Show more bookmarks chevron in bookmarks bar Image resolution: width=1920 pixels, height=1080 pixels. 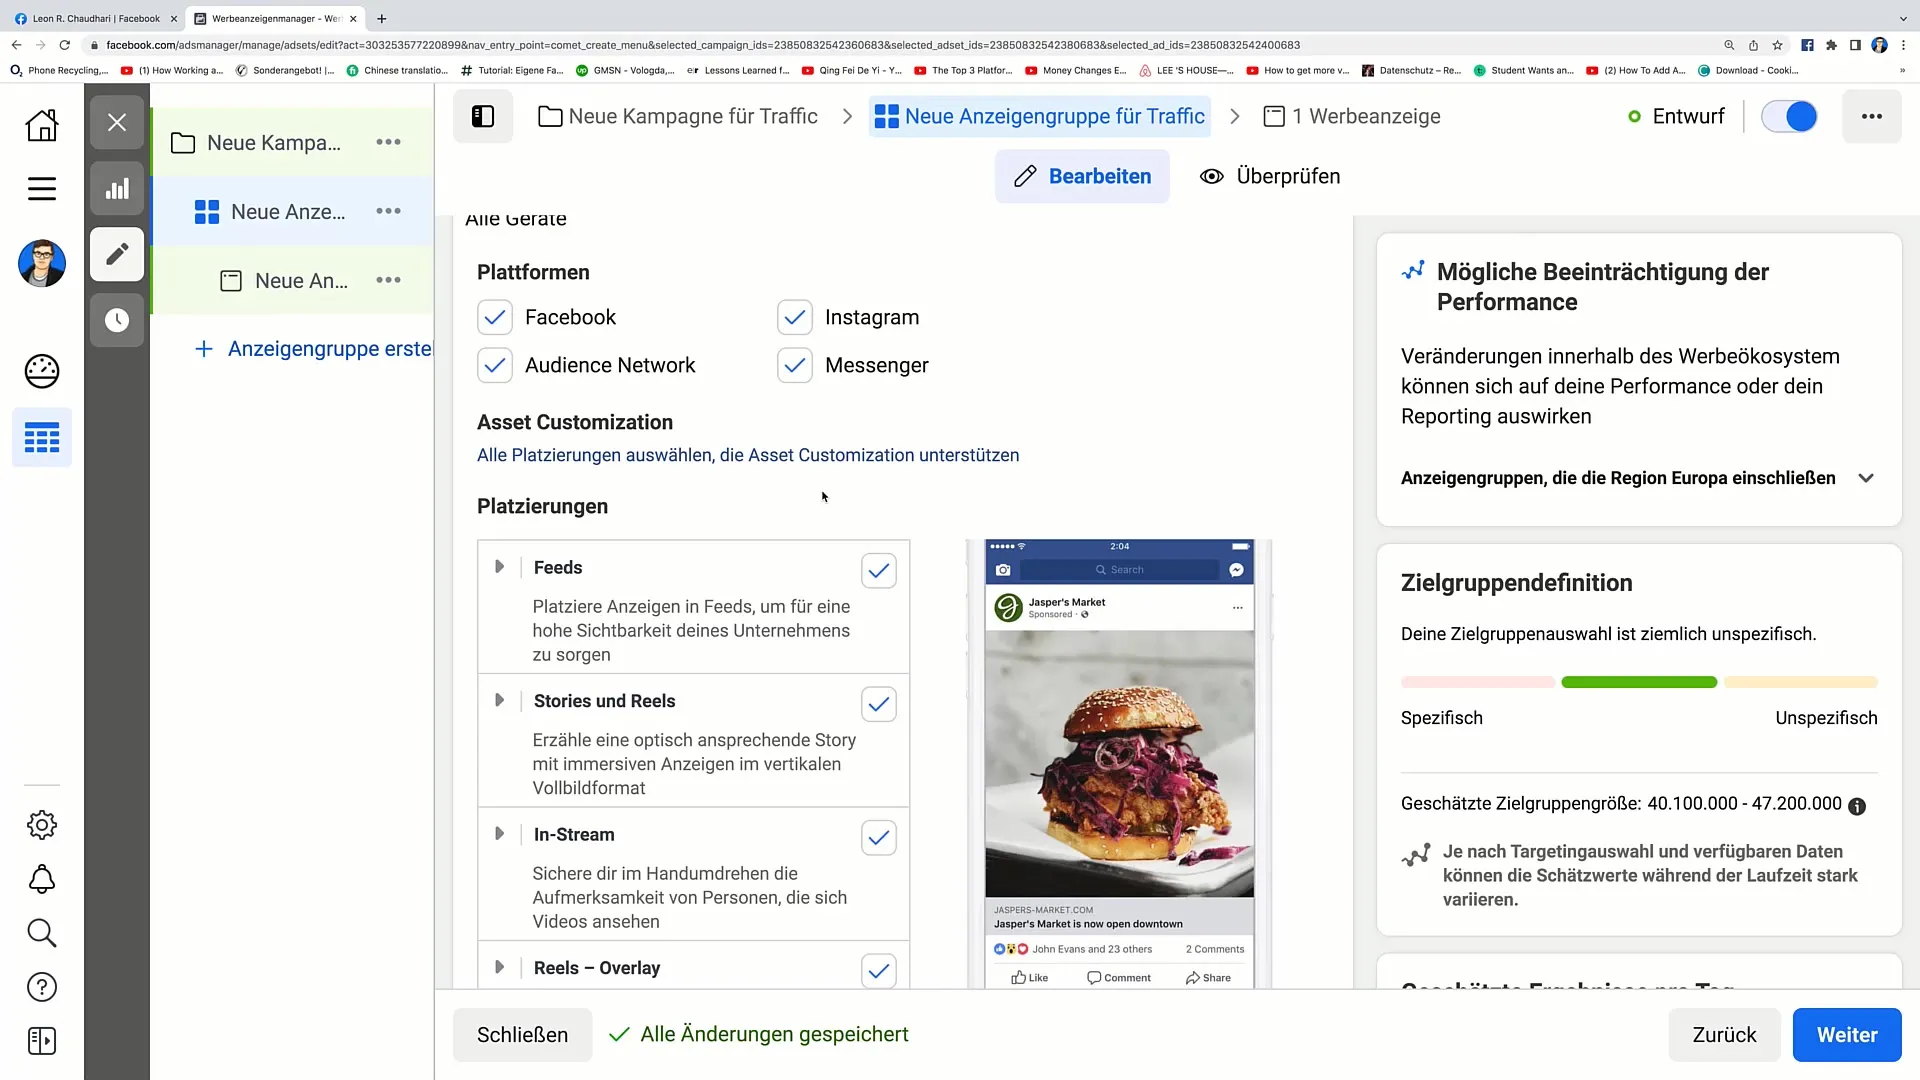click(1903, 70)
